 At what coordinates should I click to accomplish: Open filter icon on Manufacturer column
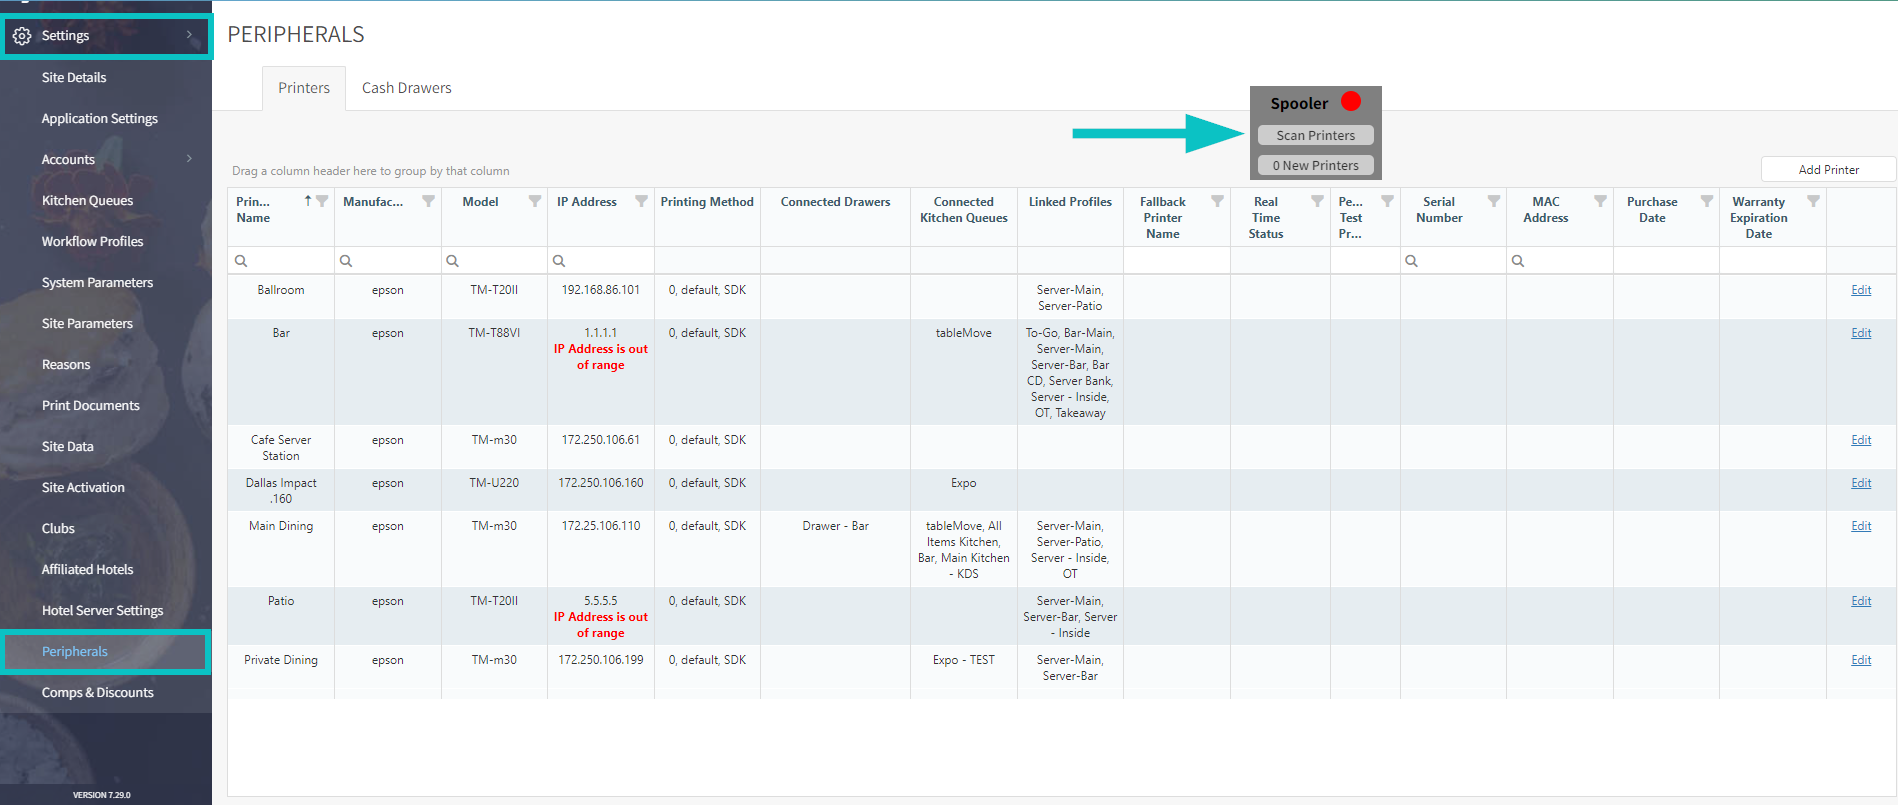click(x=428, y=201)
